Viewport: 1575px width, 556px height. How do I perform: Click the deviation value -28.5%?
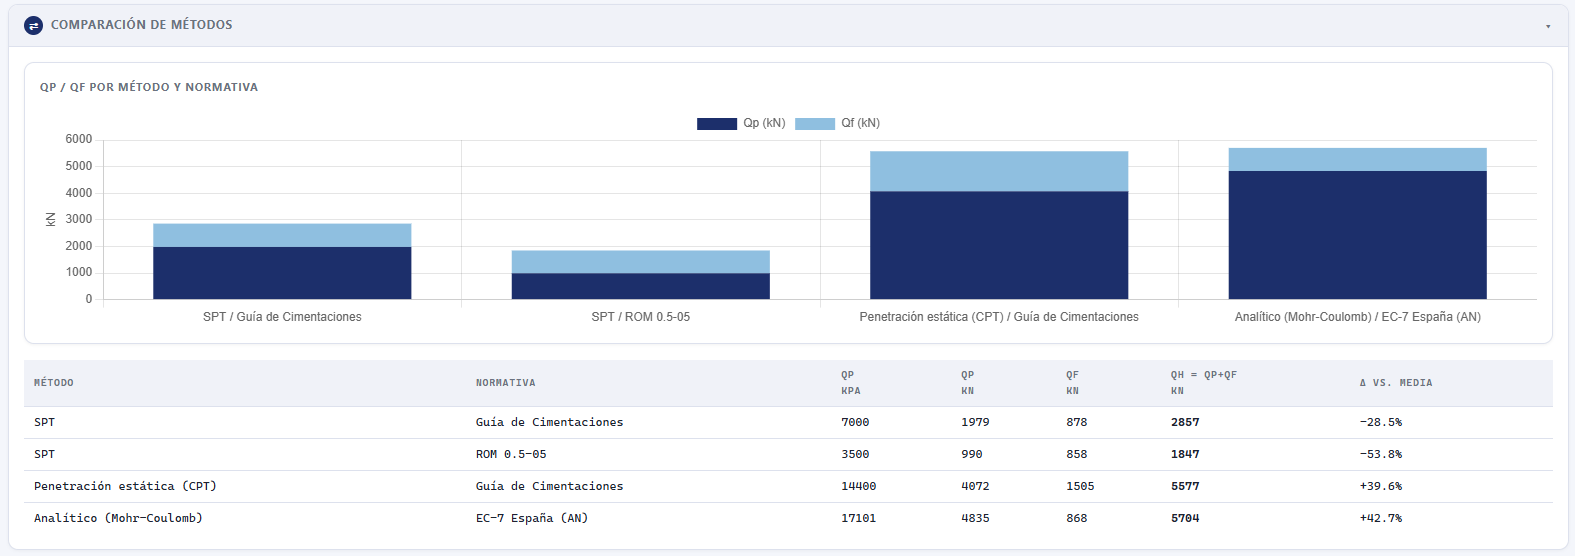(x=1381, y=422)
